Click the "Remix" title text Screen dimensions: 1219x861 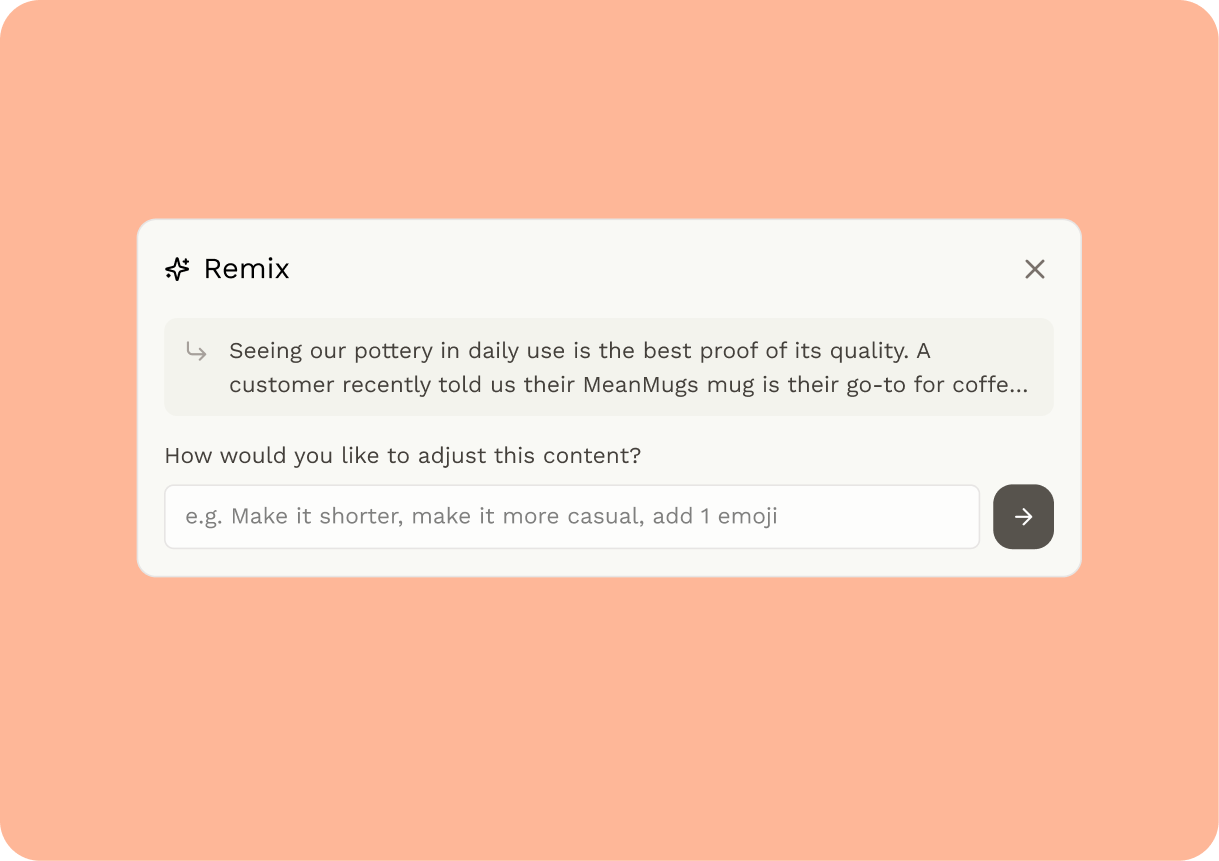tap(246, 269)
